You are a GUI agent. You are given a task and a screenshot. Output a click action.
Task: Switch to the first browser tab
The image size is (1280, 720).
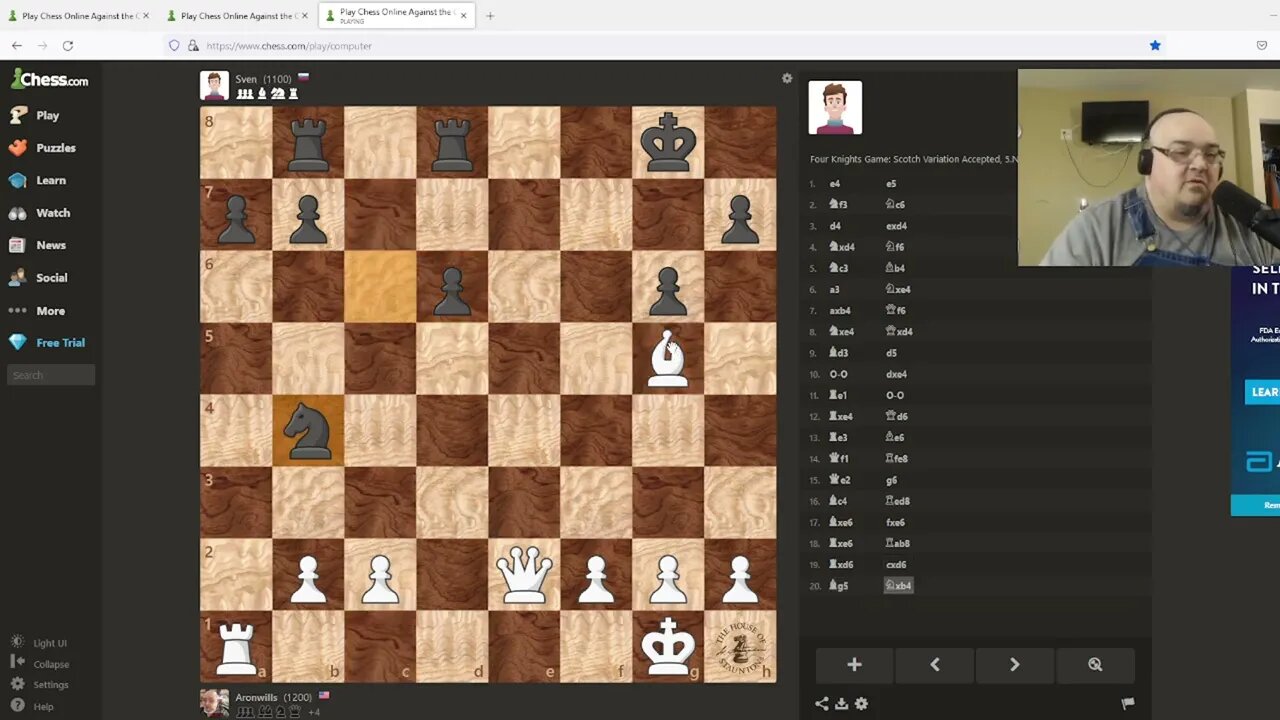click(x=78, y=16)
